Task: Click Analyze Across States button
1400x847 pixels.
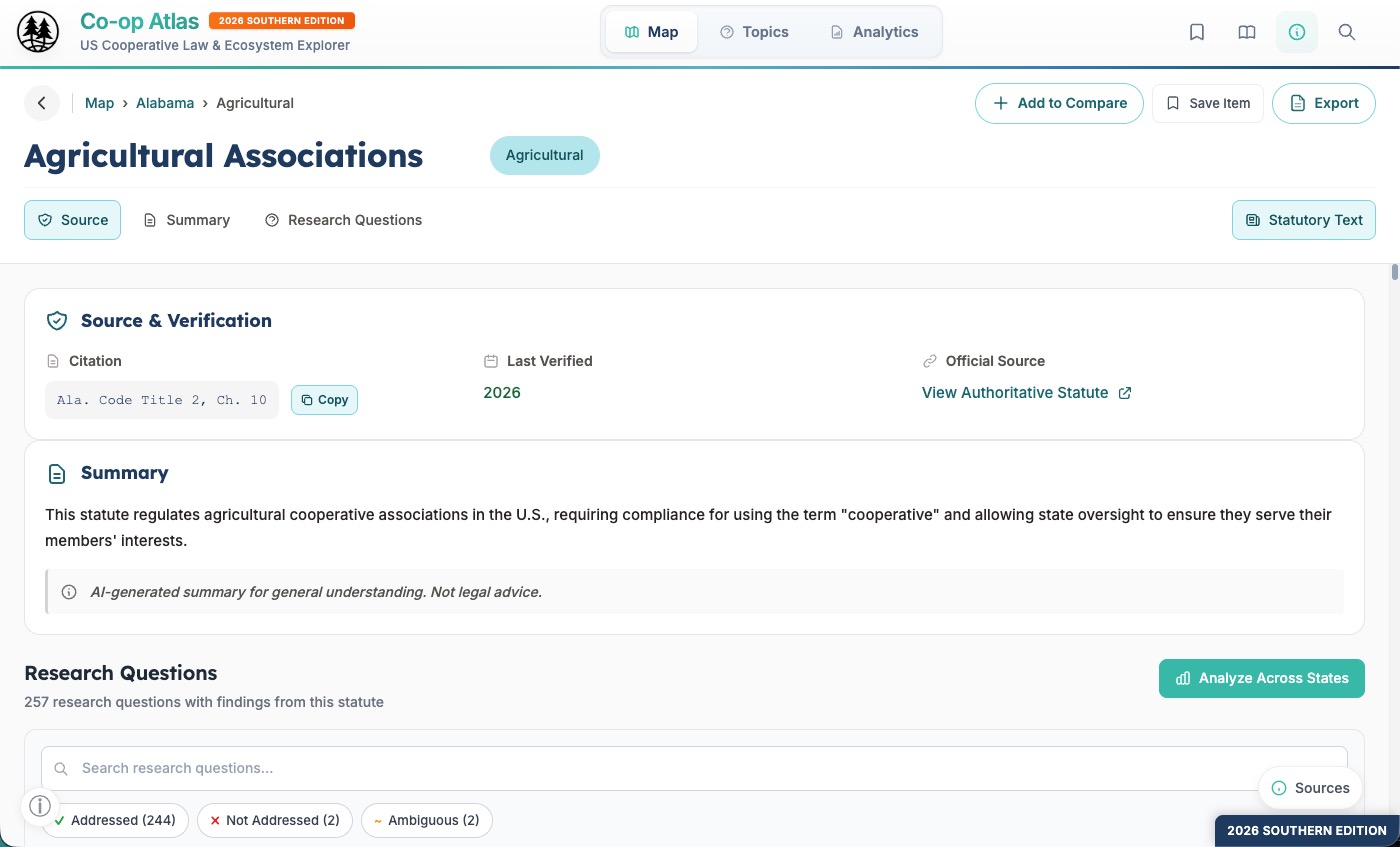Action: pos(1261,678)
